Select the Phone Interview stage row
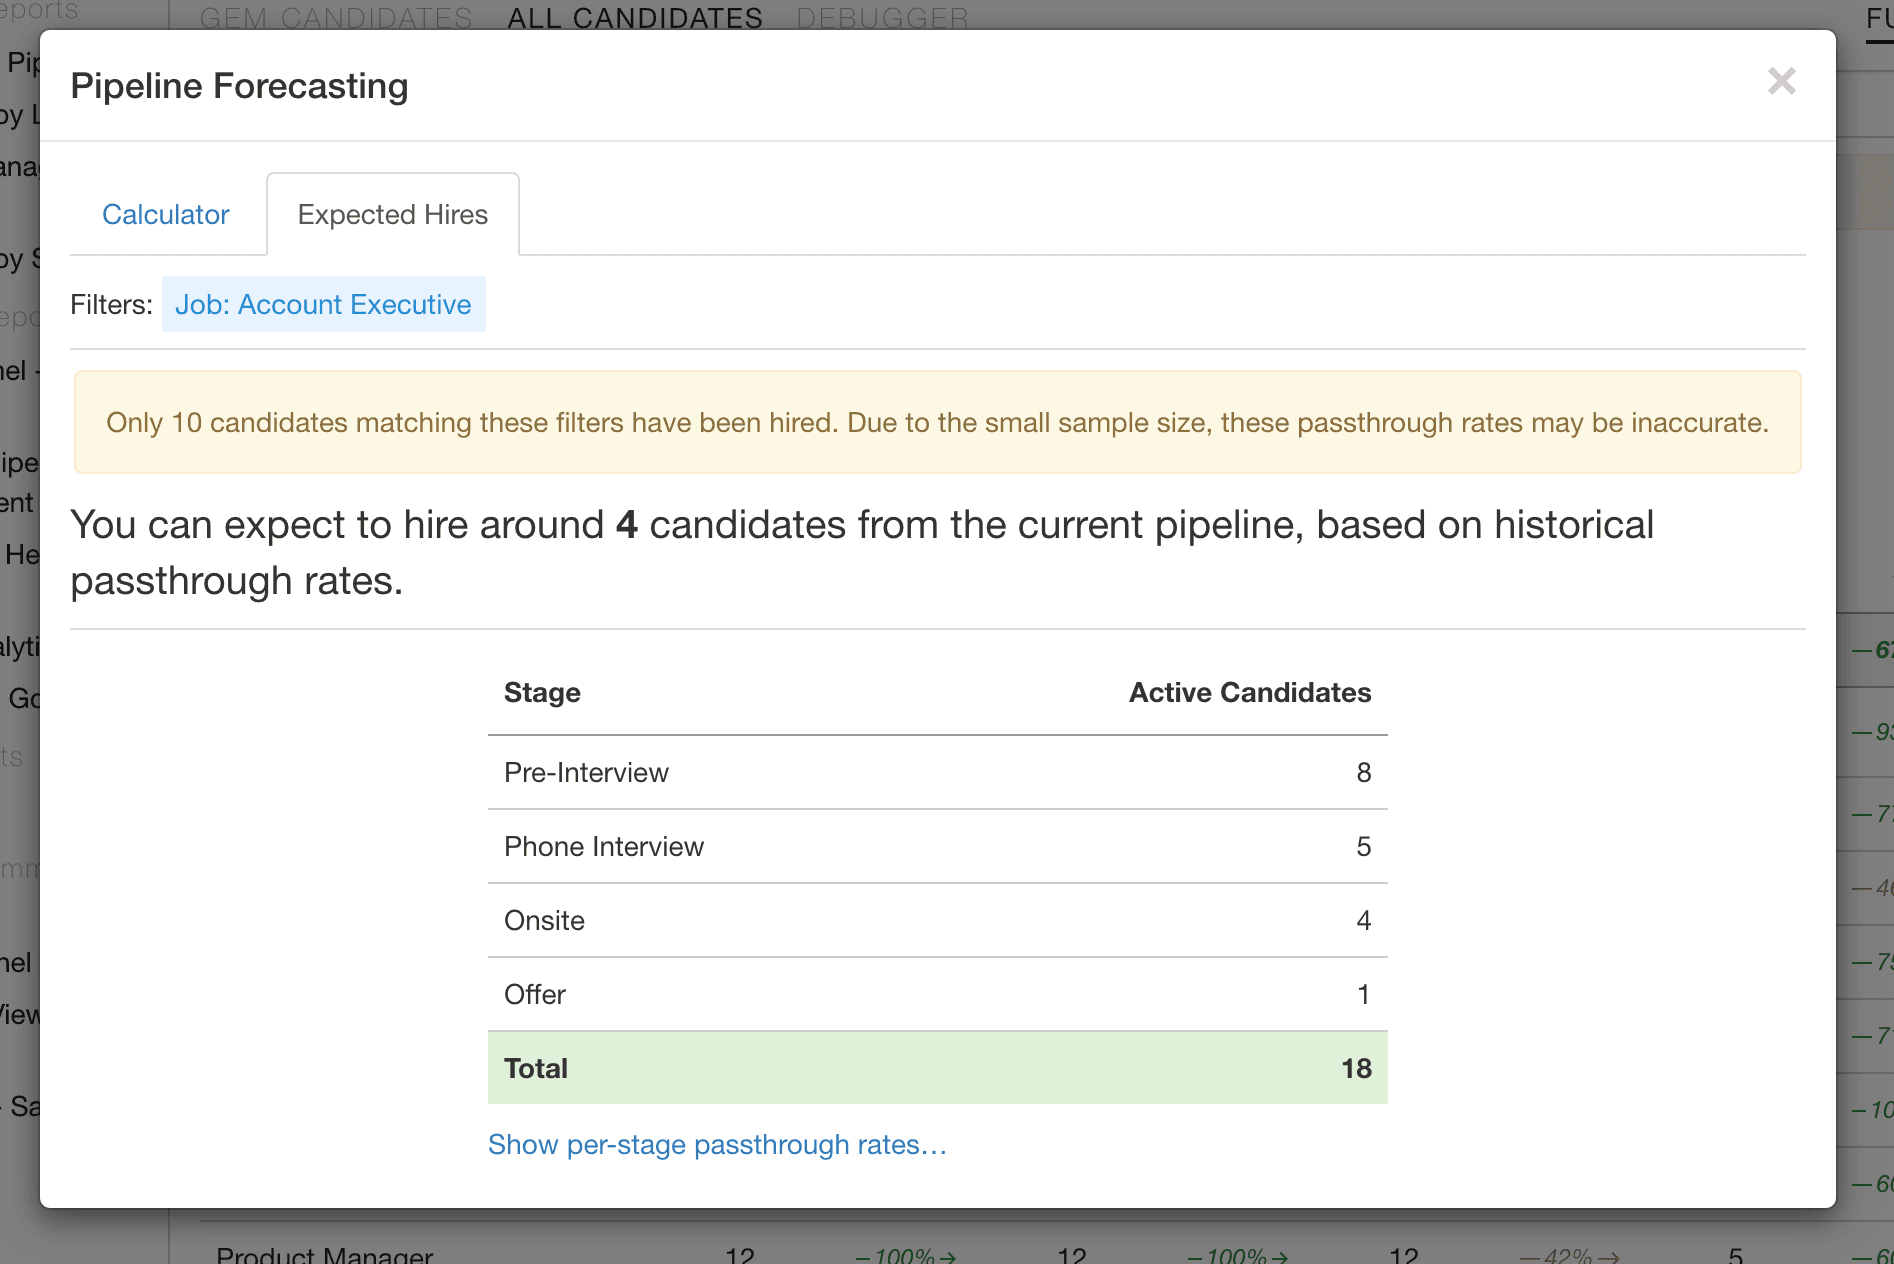The image size is (1894, 1264). click(604, 847)
